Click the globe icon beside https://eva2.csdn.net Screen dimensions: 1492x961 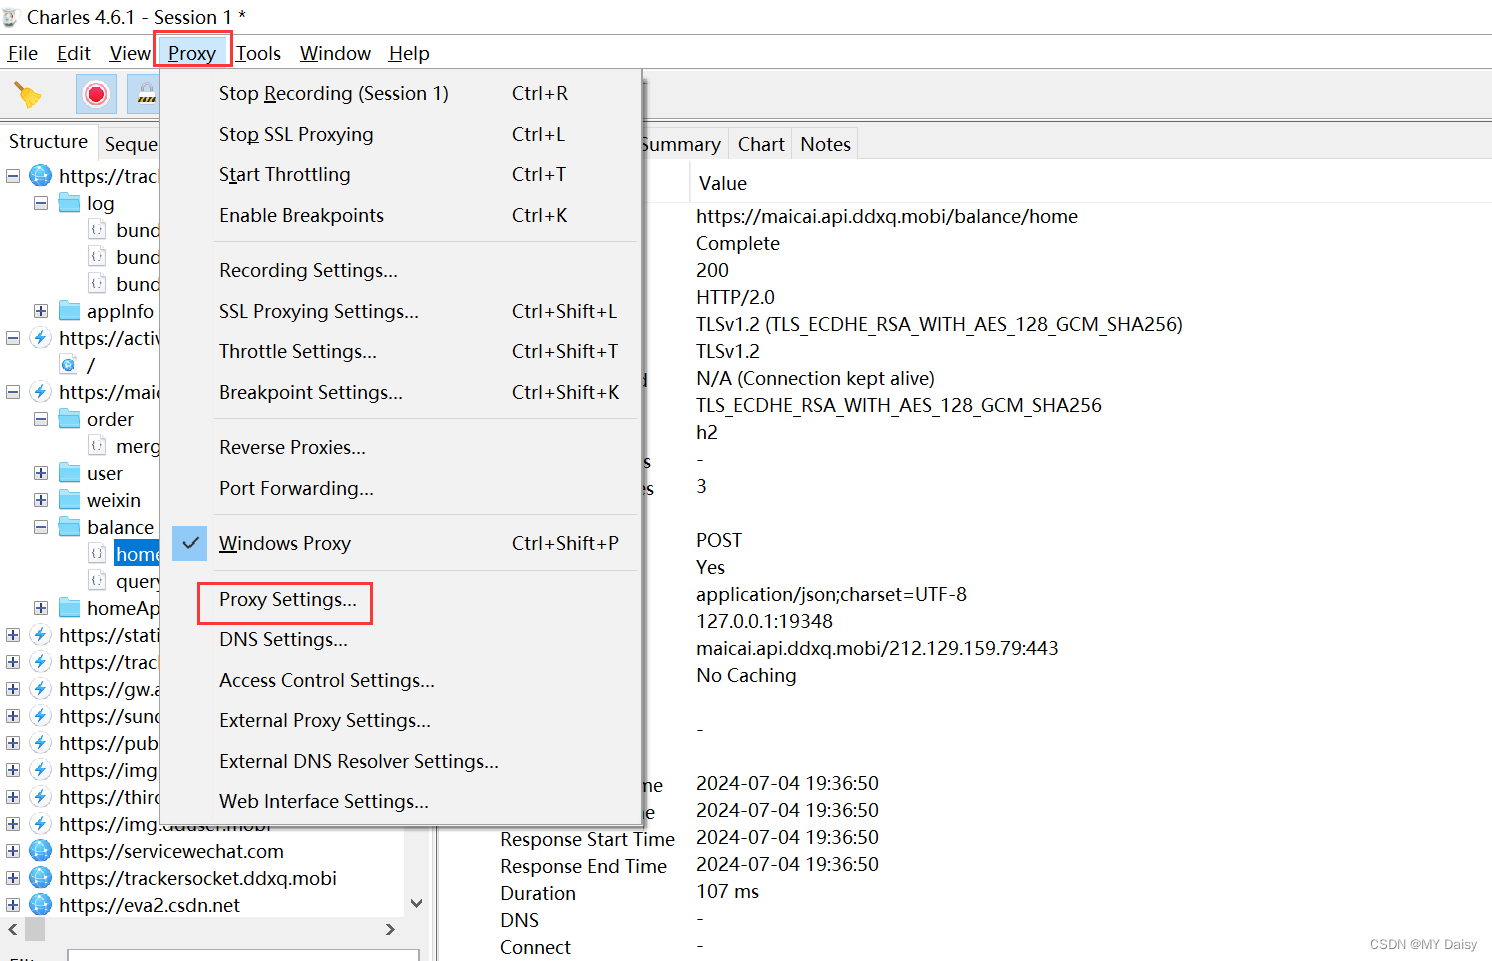pos(40,905)
